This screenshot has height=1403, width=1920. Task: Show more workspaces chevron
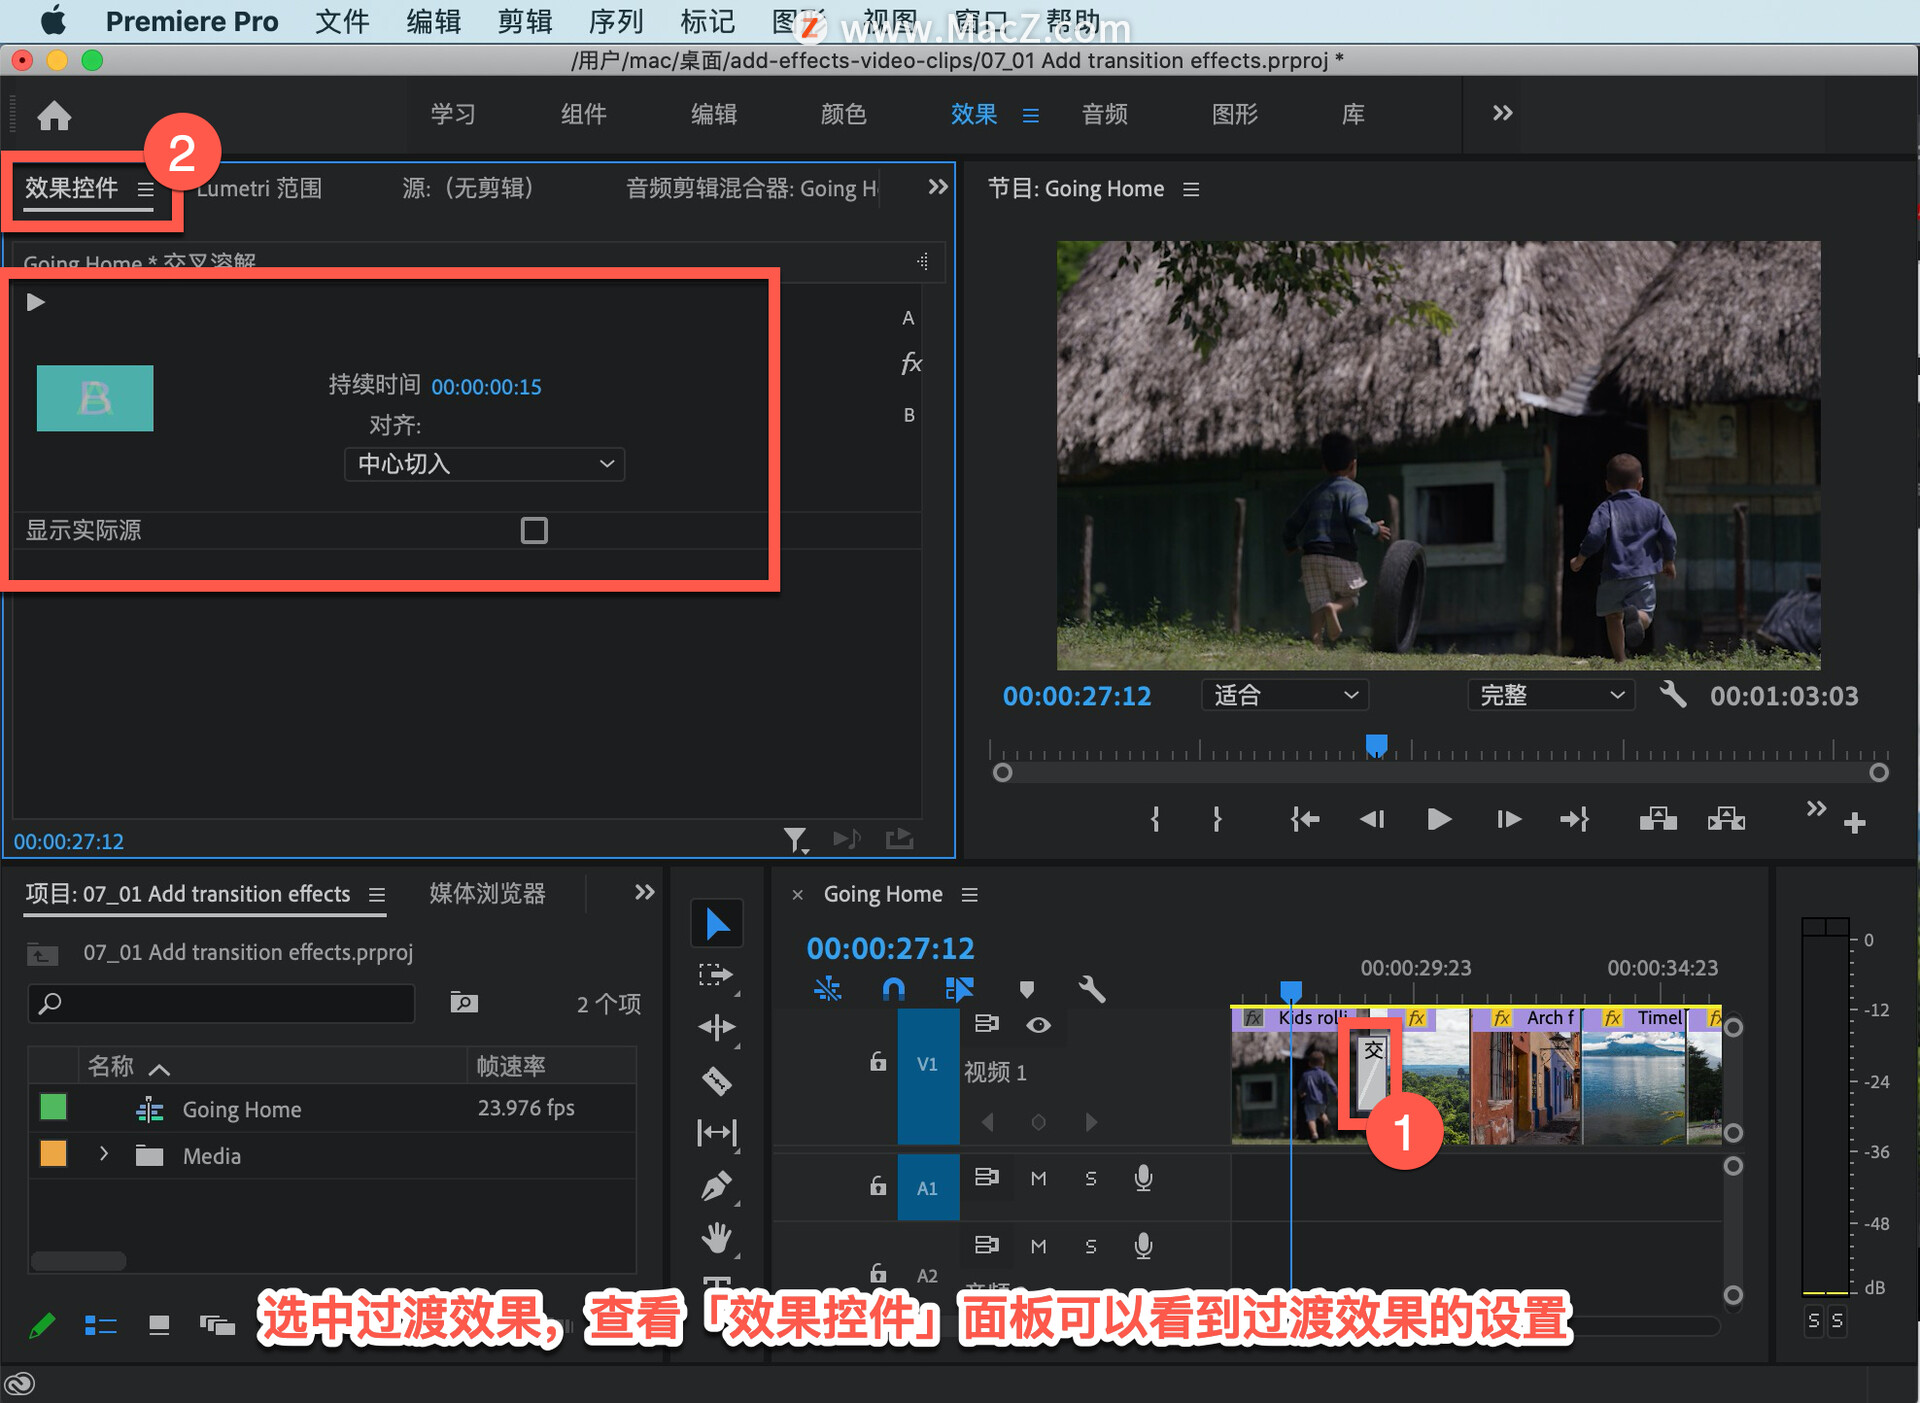click(1502, 113)
